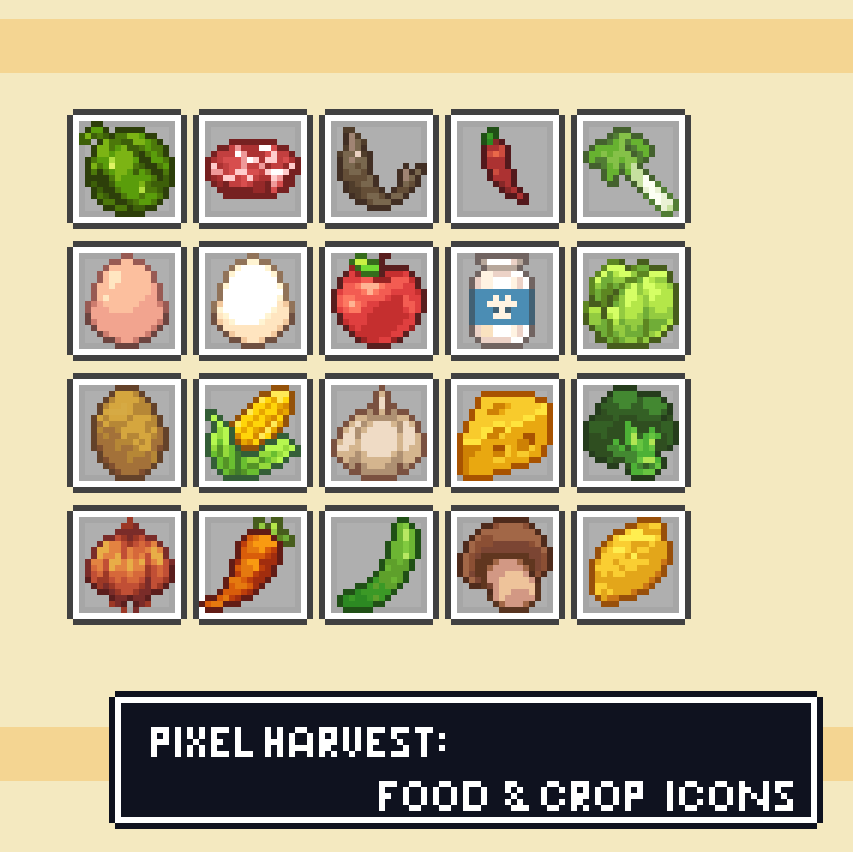The height and width of the screenshot is (852, 853).
Task: Click the watermelon icon
Action: [x=127, y=169]
